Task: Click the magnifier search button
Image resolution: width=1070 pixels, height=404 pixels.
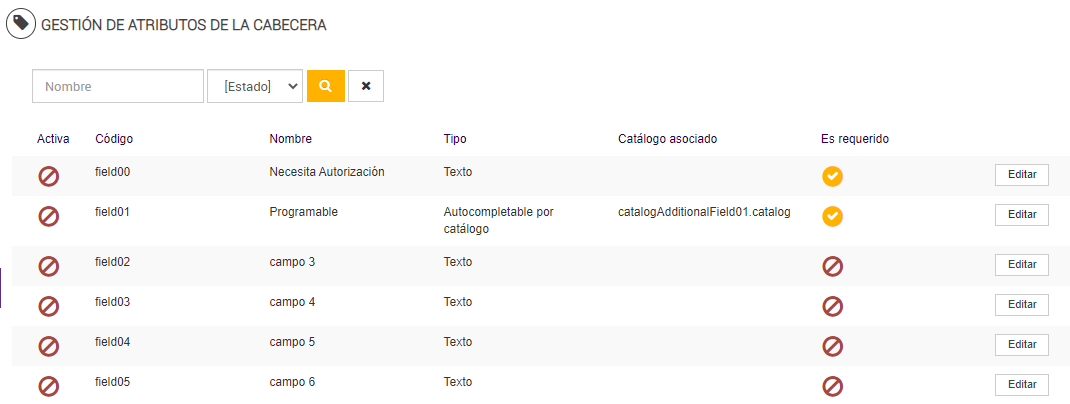Action: point(325,86)
